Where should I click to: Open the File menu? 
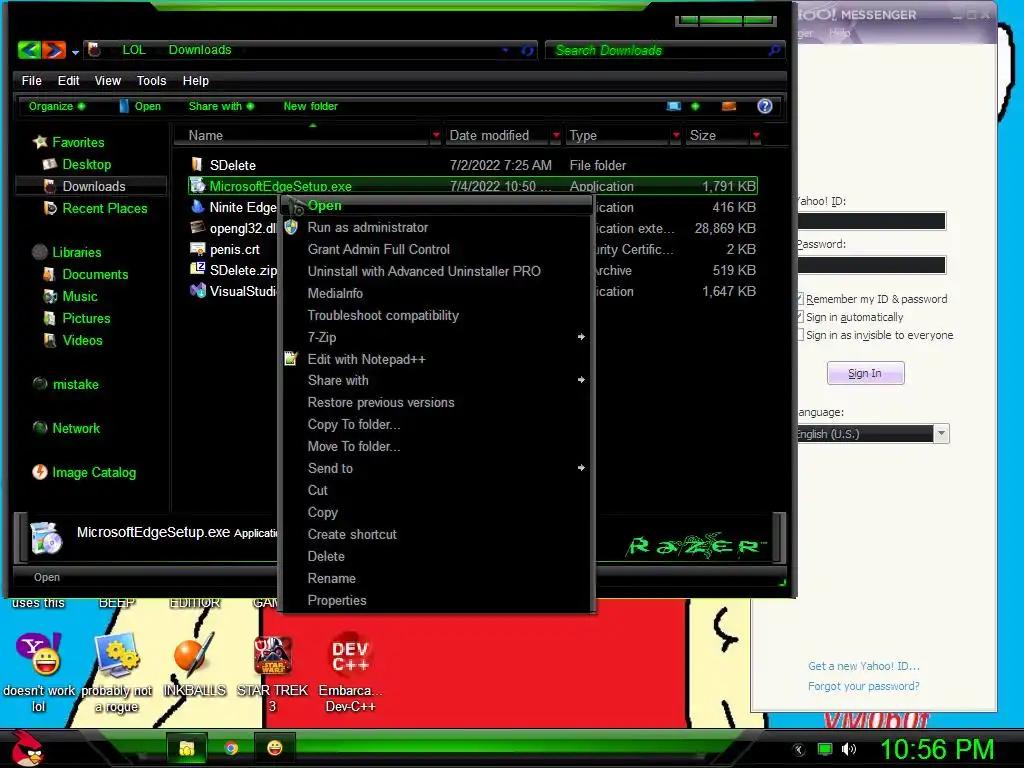point(31,80)
